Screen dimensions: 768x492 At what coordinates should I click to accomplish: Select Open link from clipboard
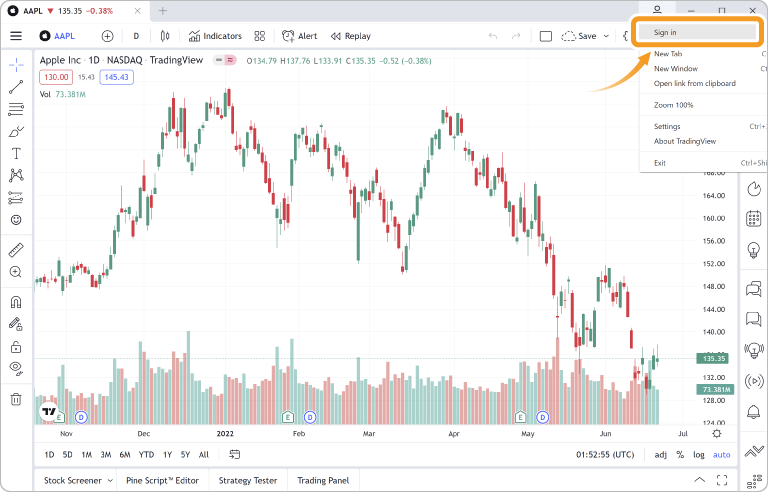pos(695,83)
